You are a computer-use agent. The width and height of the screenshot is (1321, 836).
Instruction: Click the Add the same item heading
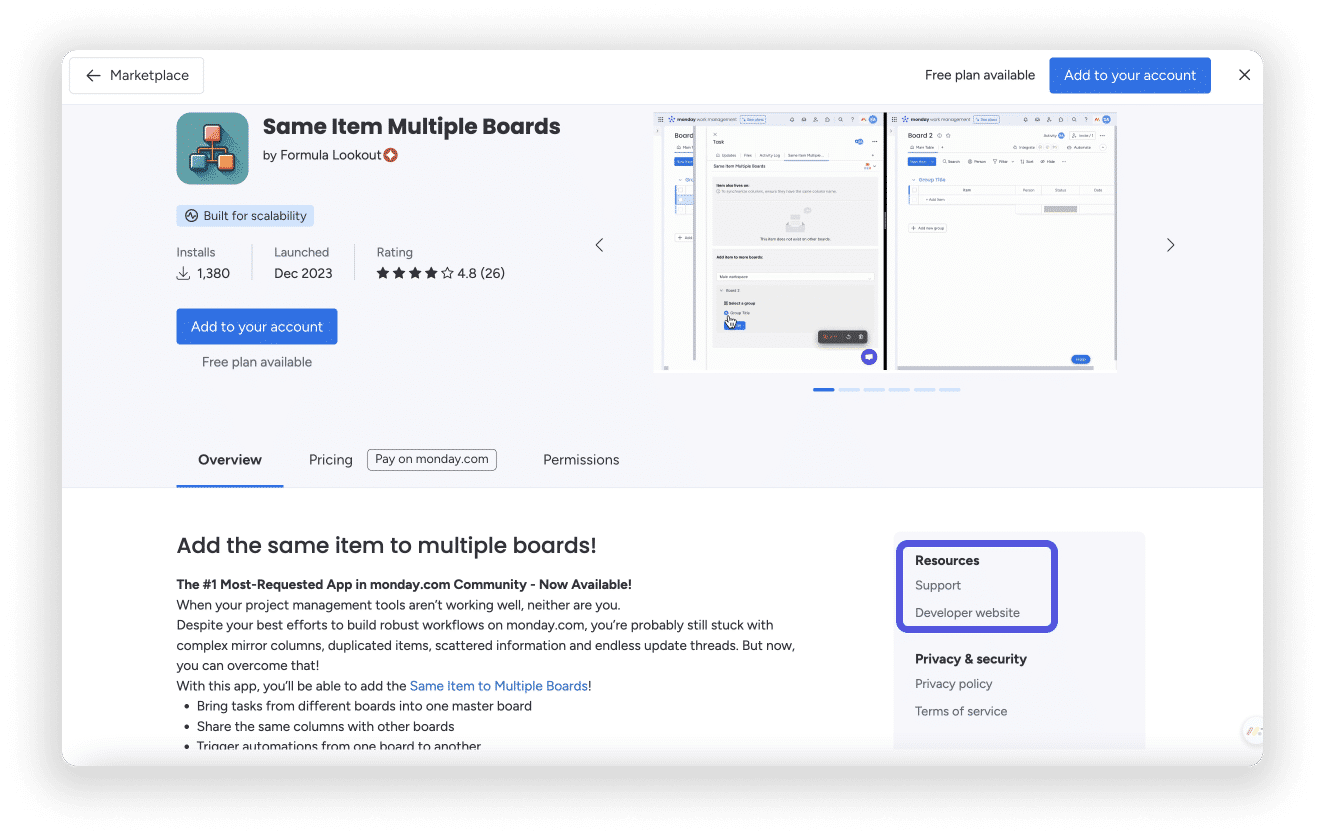click(x=386, y=546)
